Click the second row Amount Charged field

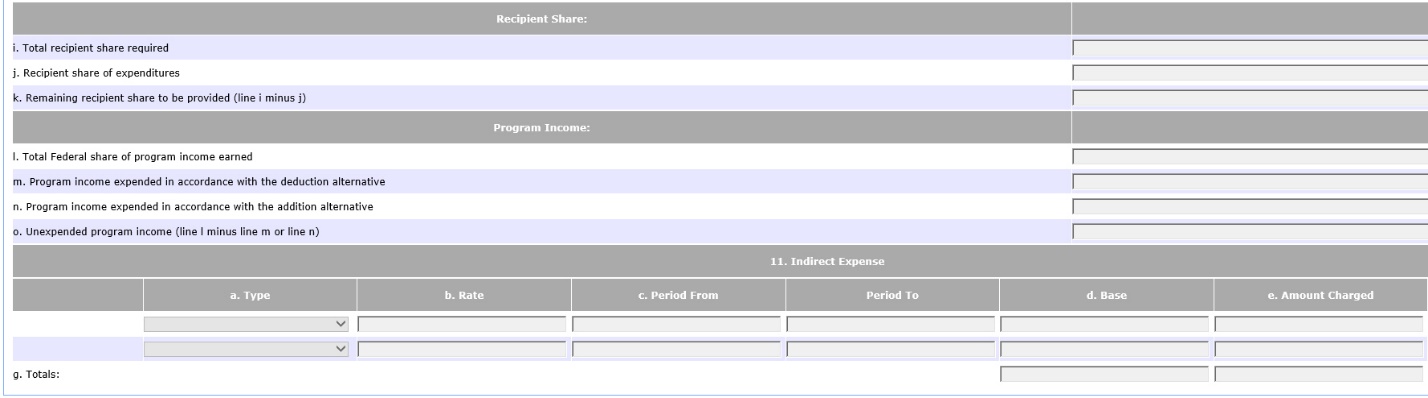pos(1319,349)
